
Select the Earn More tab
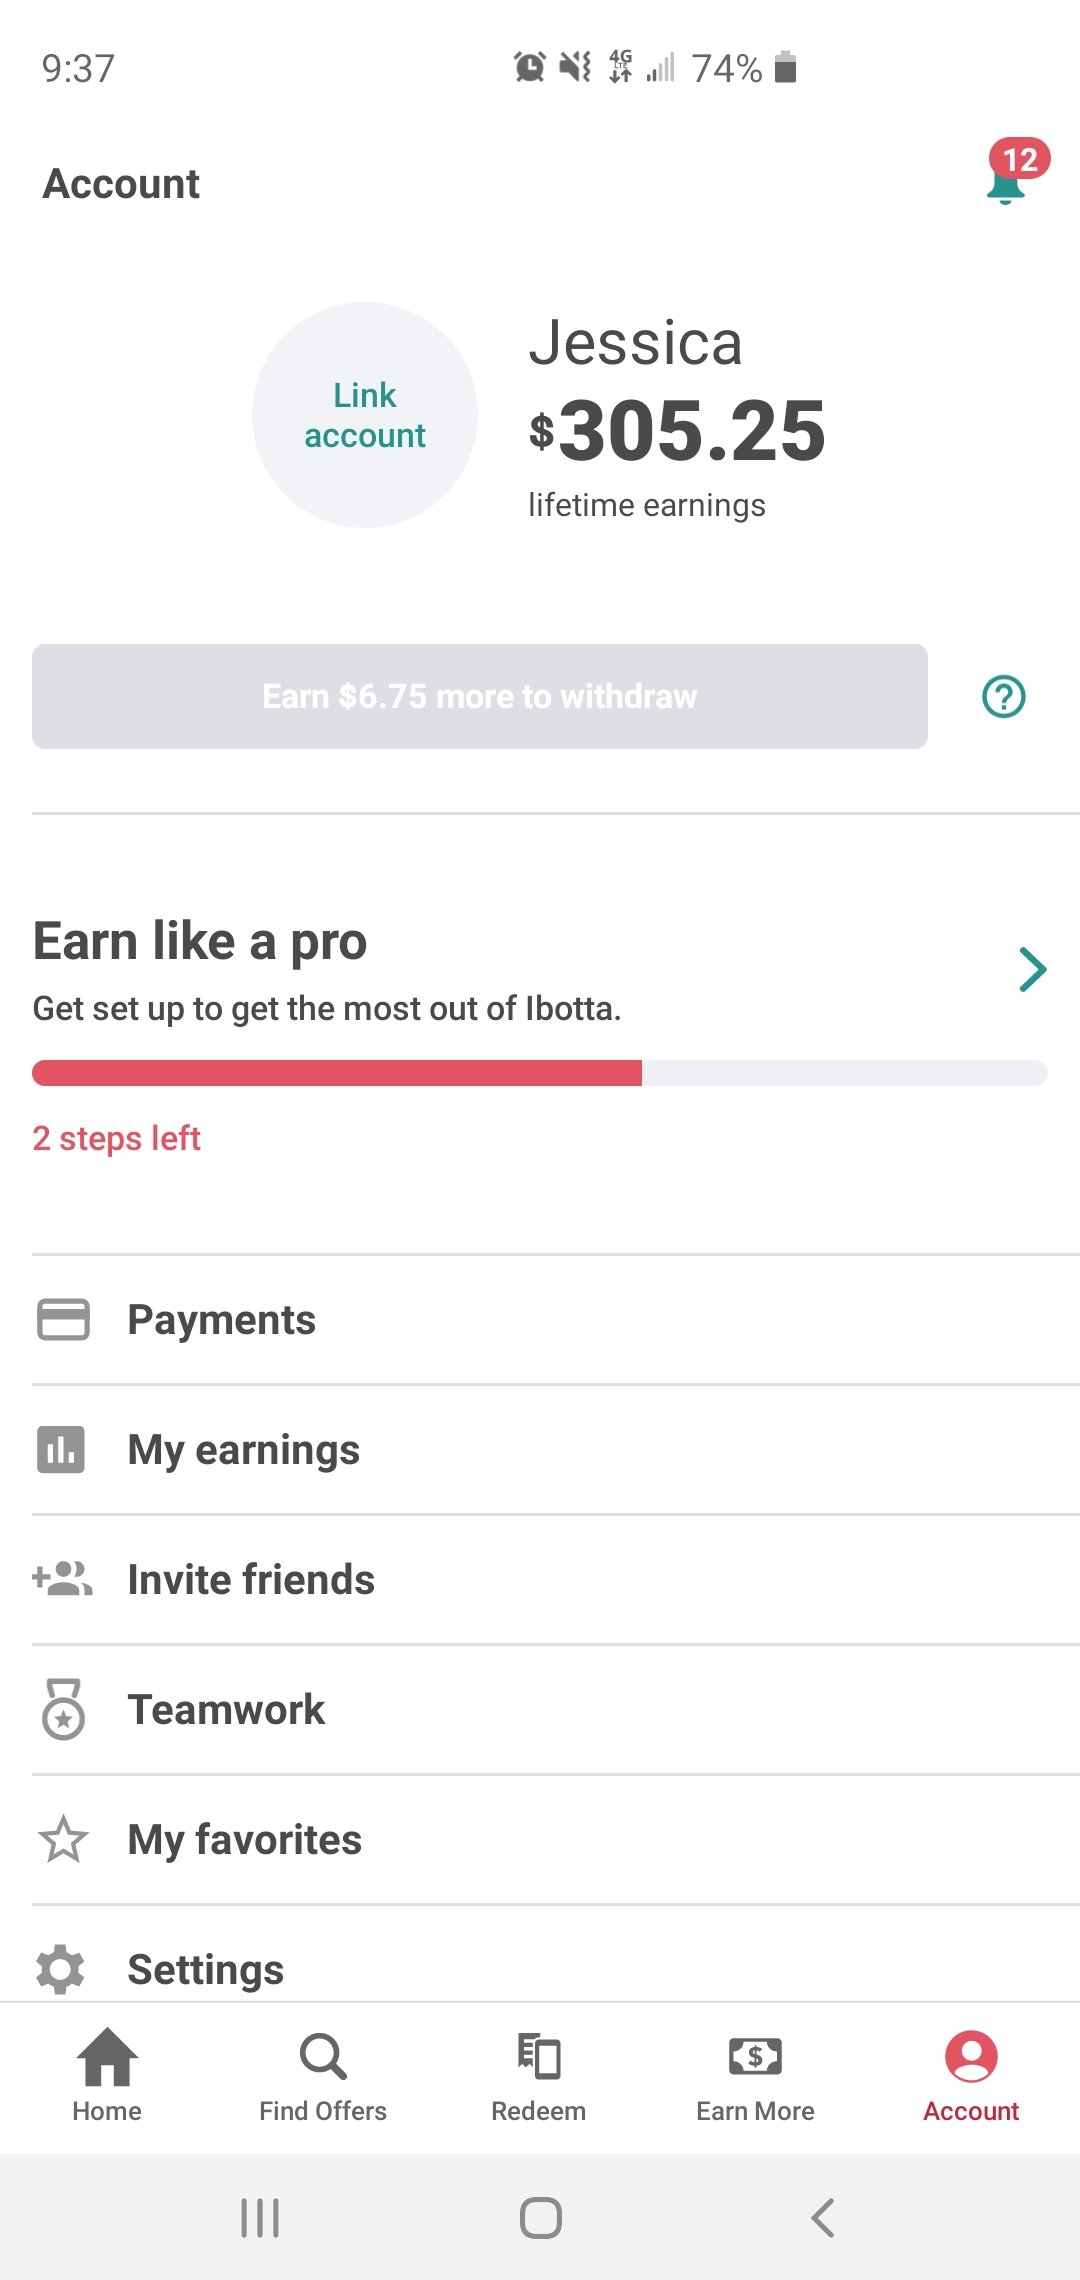[x=755, y=2076]
